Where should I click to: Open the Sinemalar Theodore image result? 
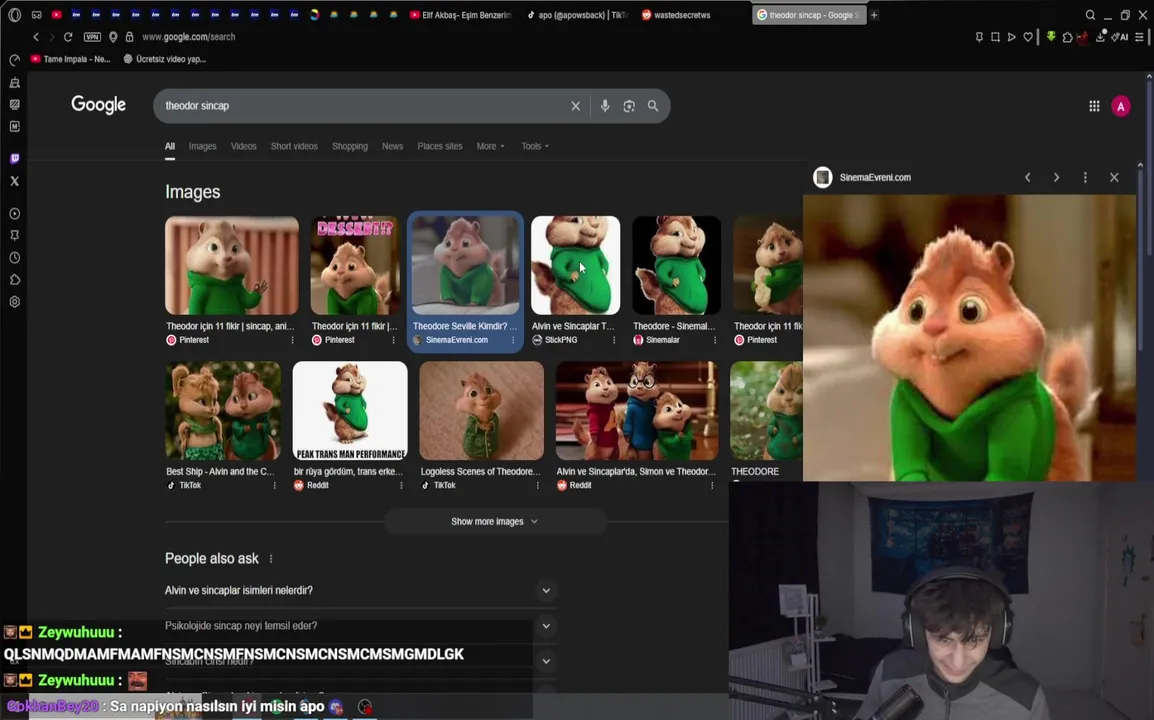pyautogui.click(x=676, y=266)
